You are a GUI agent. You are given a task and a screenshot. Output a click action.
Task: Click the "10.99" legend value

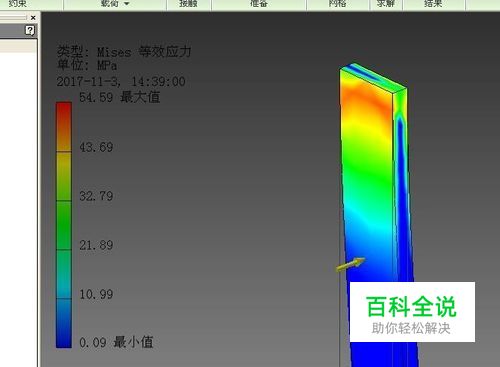pos(96,294)
